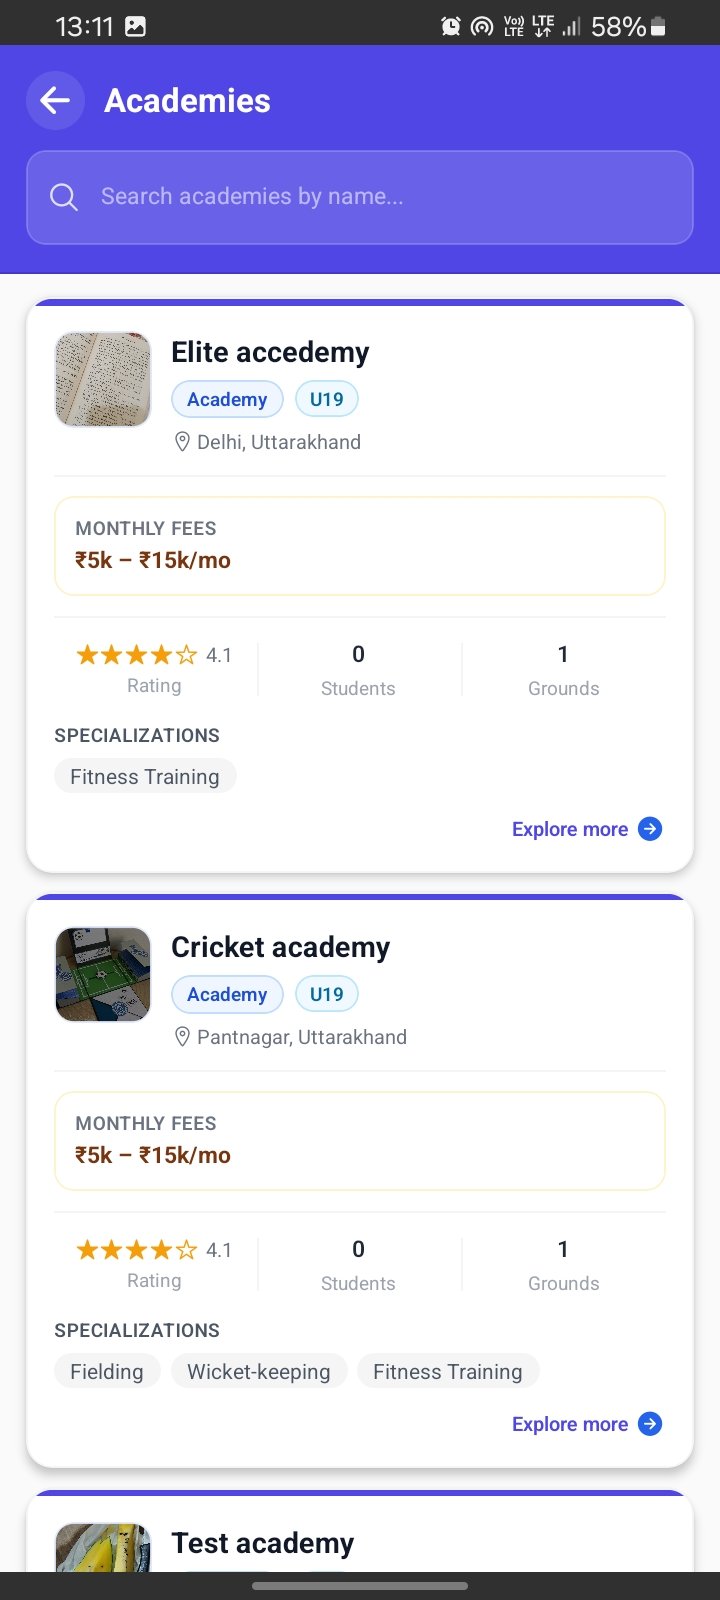Screen dimensions: 720x1600
Task: Select the Fitness Training chip under Elite accedemy
Action: tap(145, 777)
